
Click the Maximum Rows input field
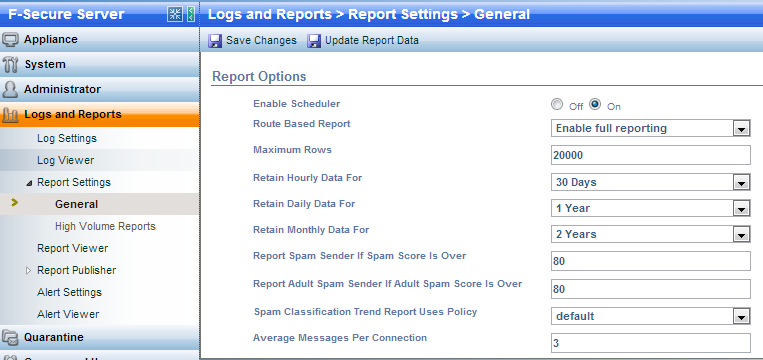click(651, 155)
